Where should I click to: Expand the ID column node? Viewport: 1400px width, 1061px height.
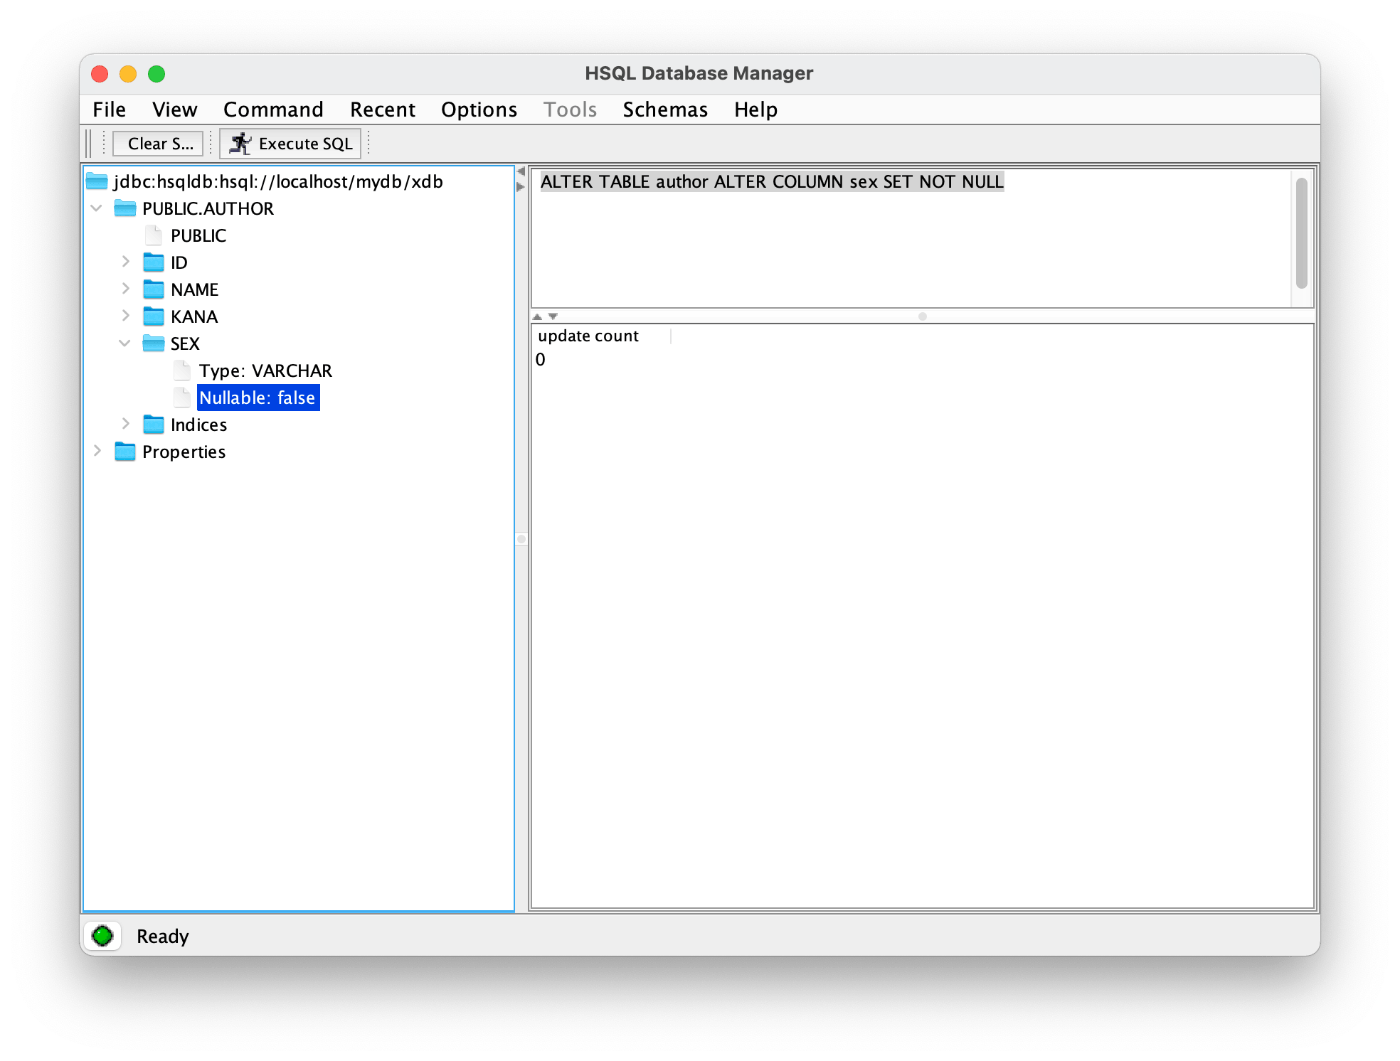125,261
